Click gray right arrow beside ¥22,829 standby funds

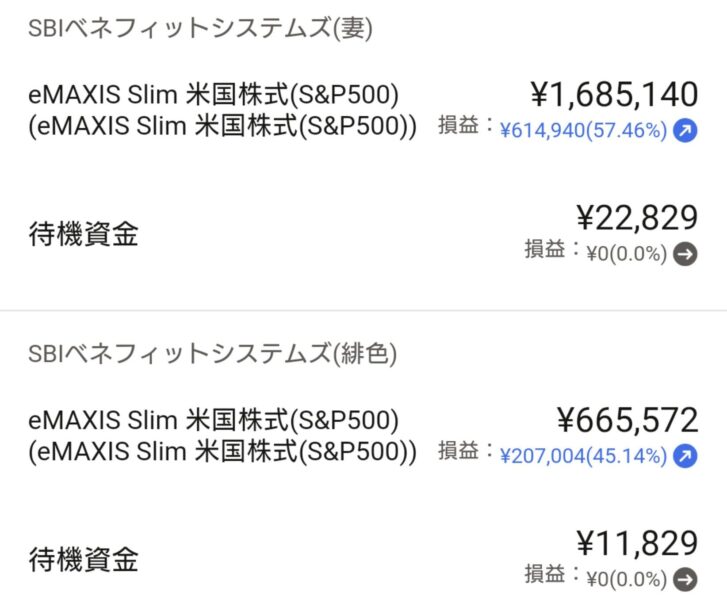pos(685,254)
